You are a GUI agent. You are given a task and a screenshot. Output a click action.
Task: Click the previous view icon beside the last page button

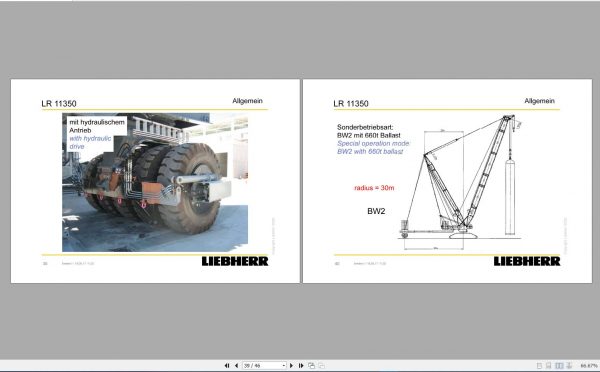click(x=311, y=365)
